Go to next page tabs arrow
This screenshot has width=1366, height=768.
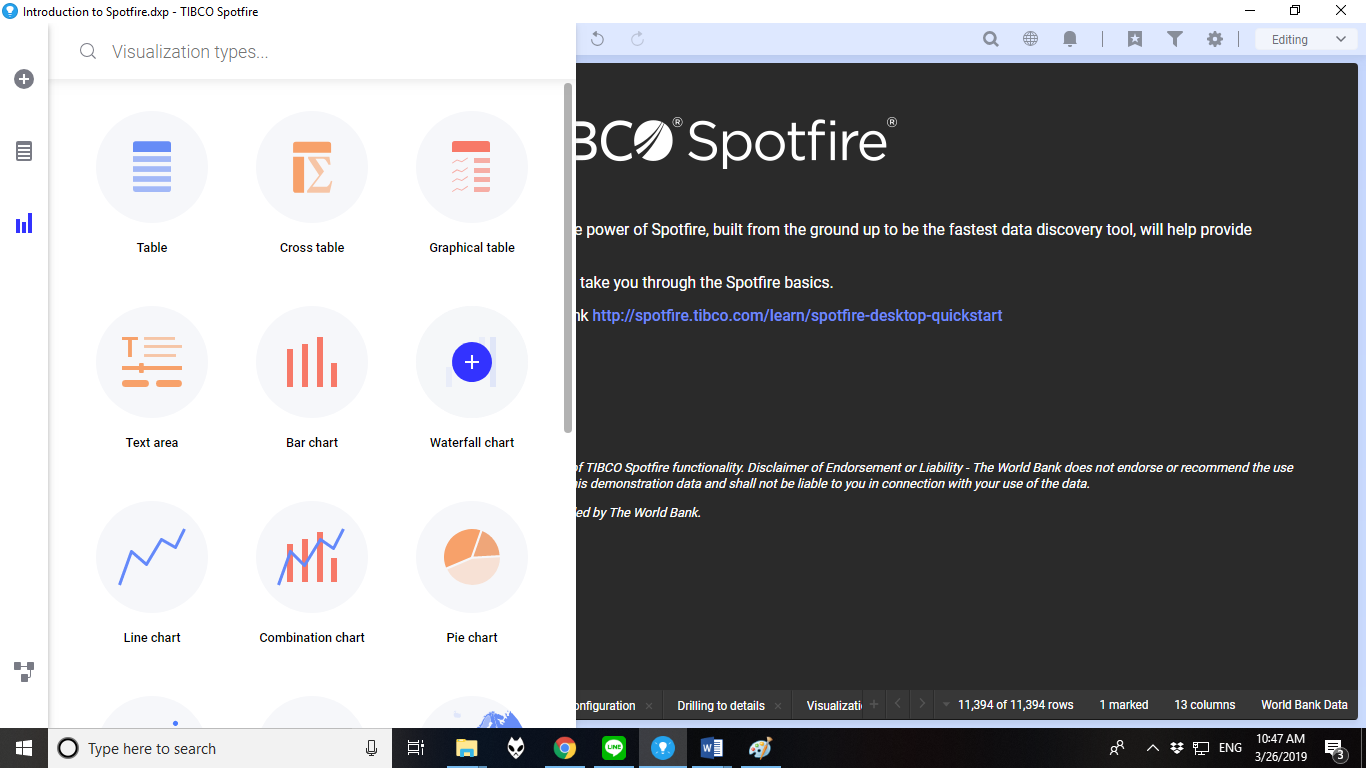(922, 704)
